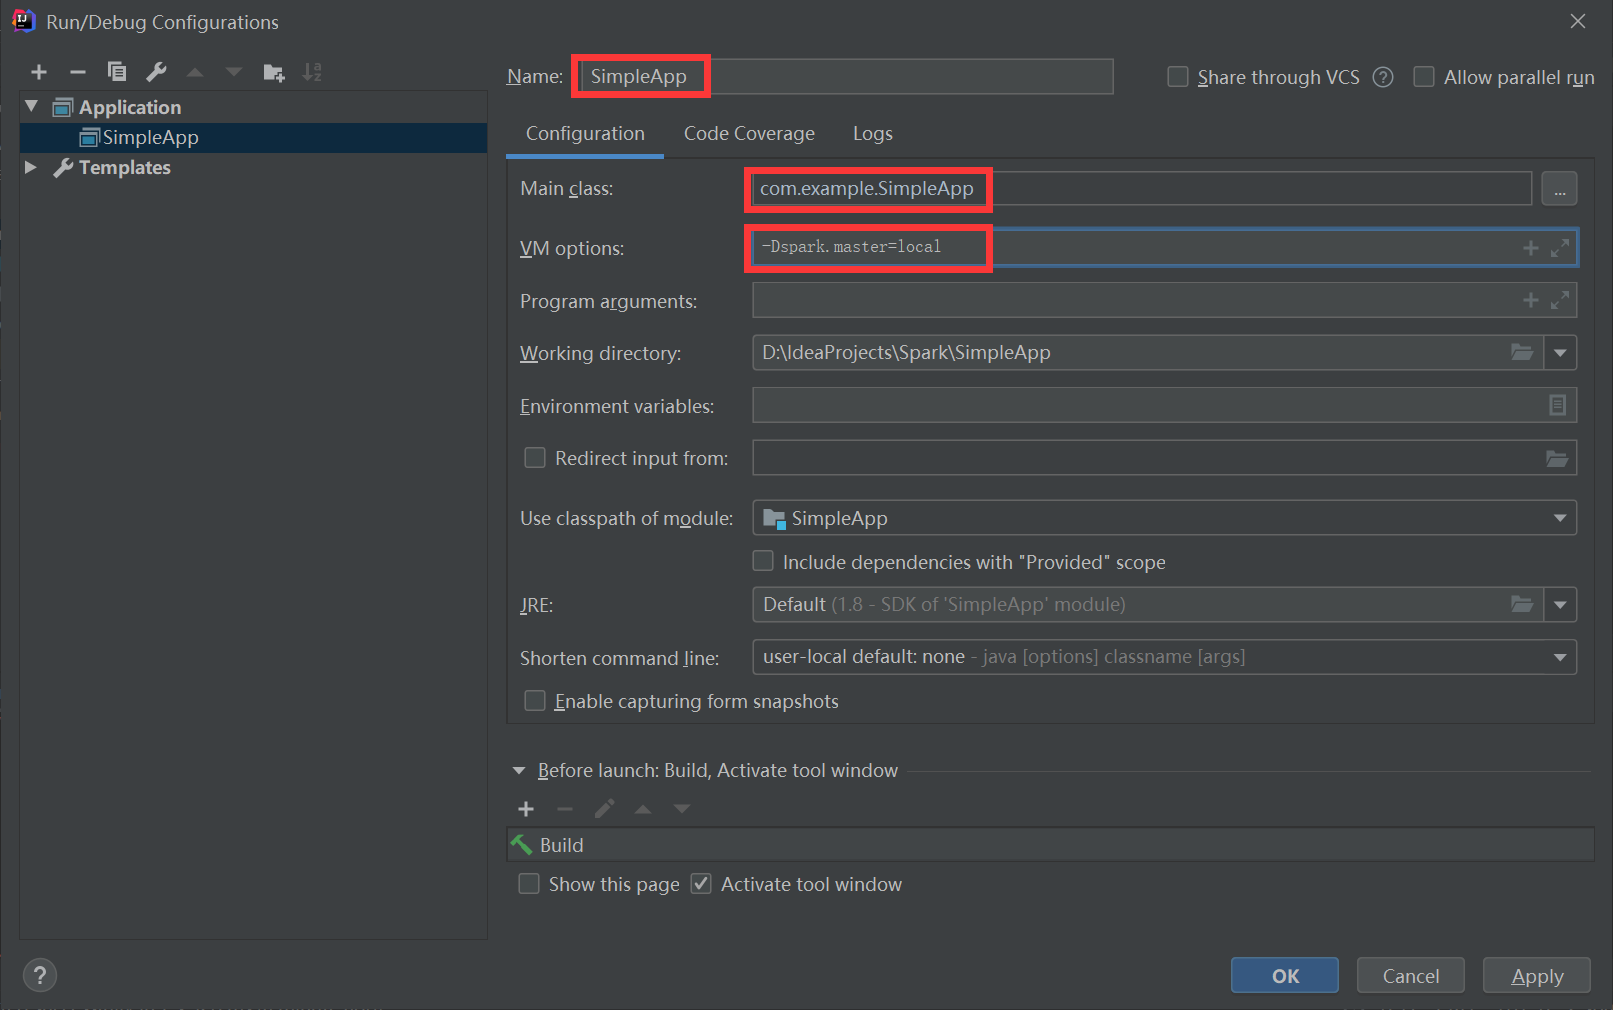Screen dimensions: 1613x1010
Task: Create new folder for configurations
Action: [272, 71]
